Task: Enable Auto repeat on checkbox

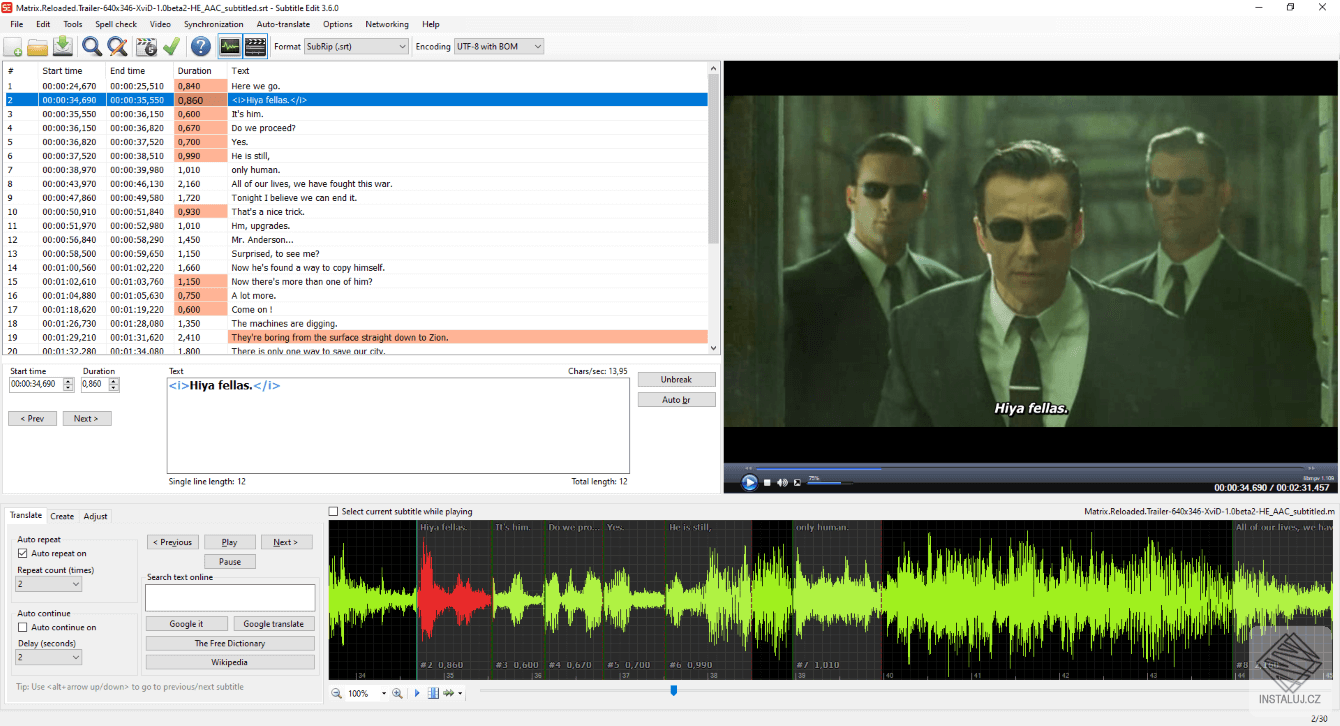Action: click(x=23, y=553)
